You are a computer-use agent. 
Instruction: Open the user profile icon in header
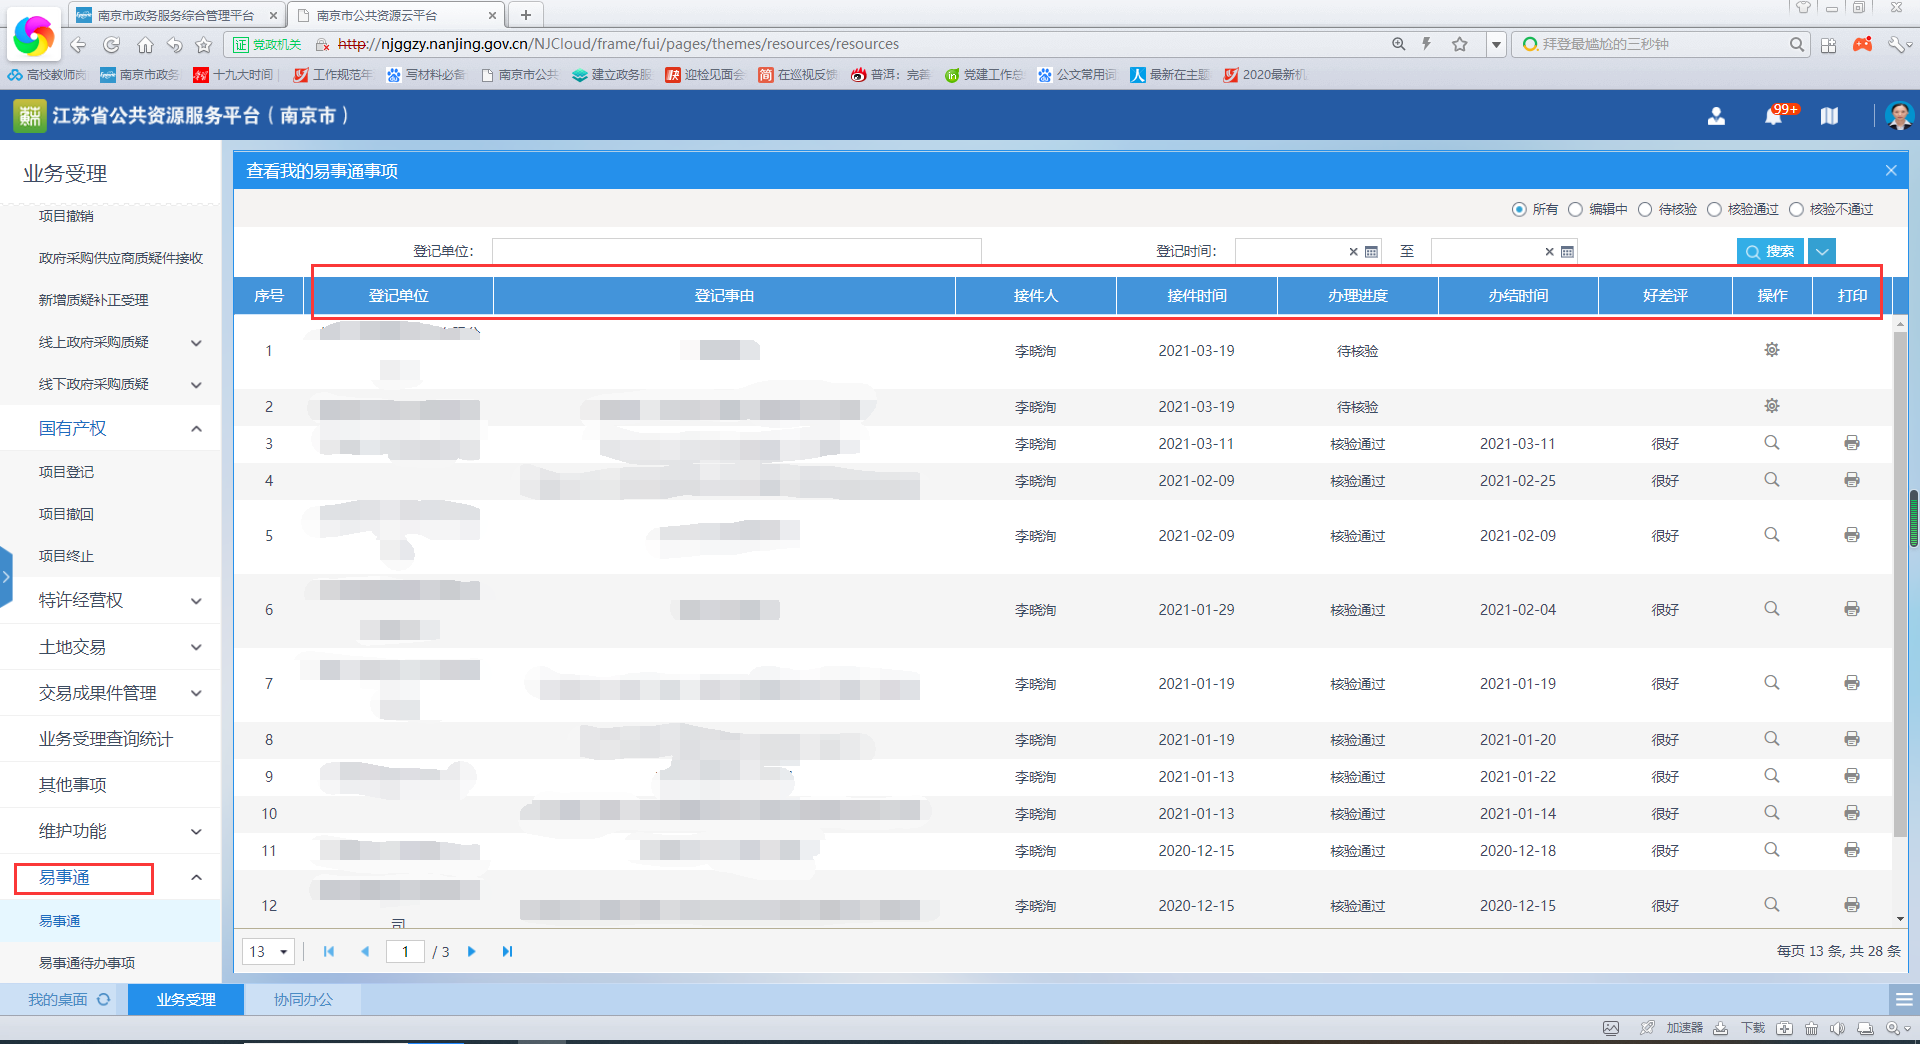click(1716, 116)
